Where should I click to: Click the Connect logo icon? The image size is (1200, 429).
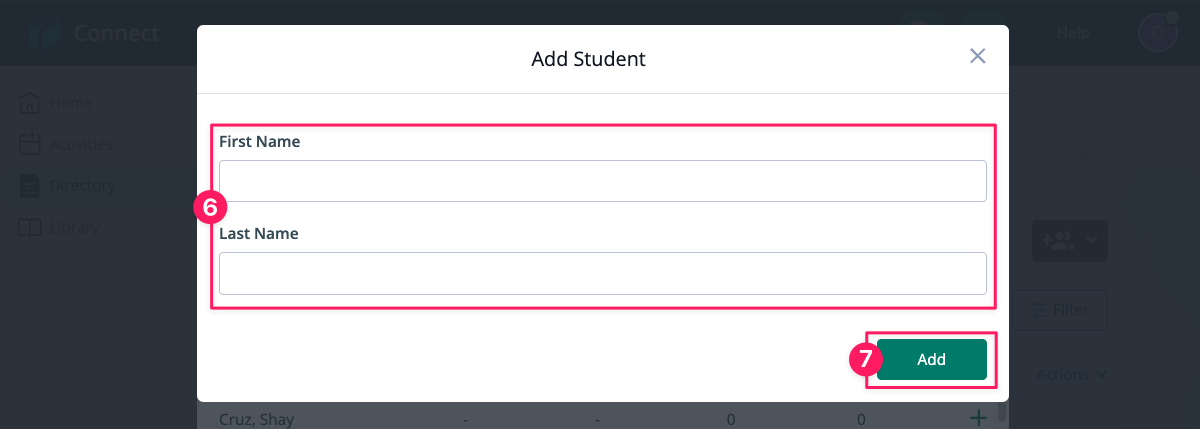(45, 33)
